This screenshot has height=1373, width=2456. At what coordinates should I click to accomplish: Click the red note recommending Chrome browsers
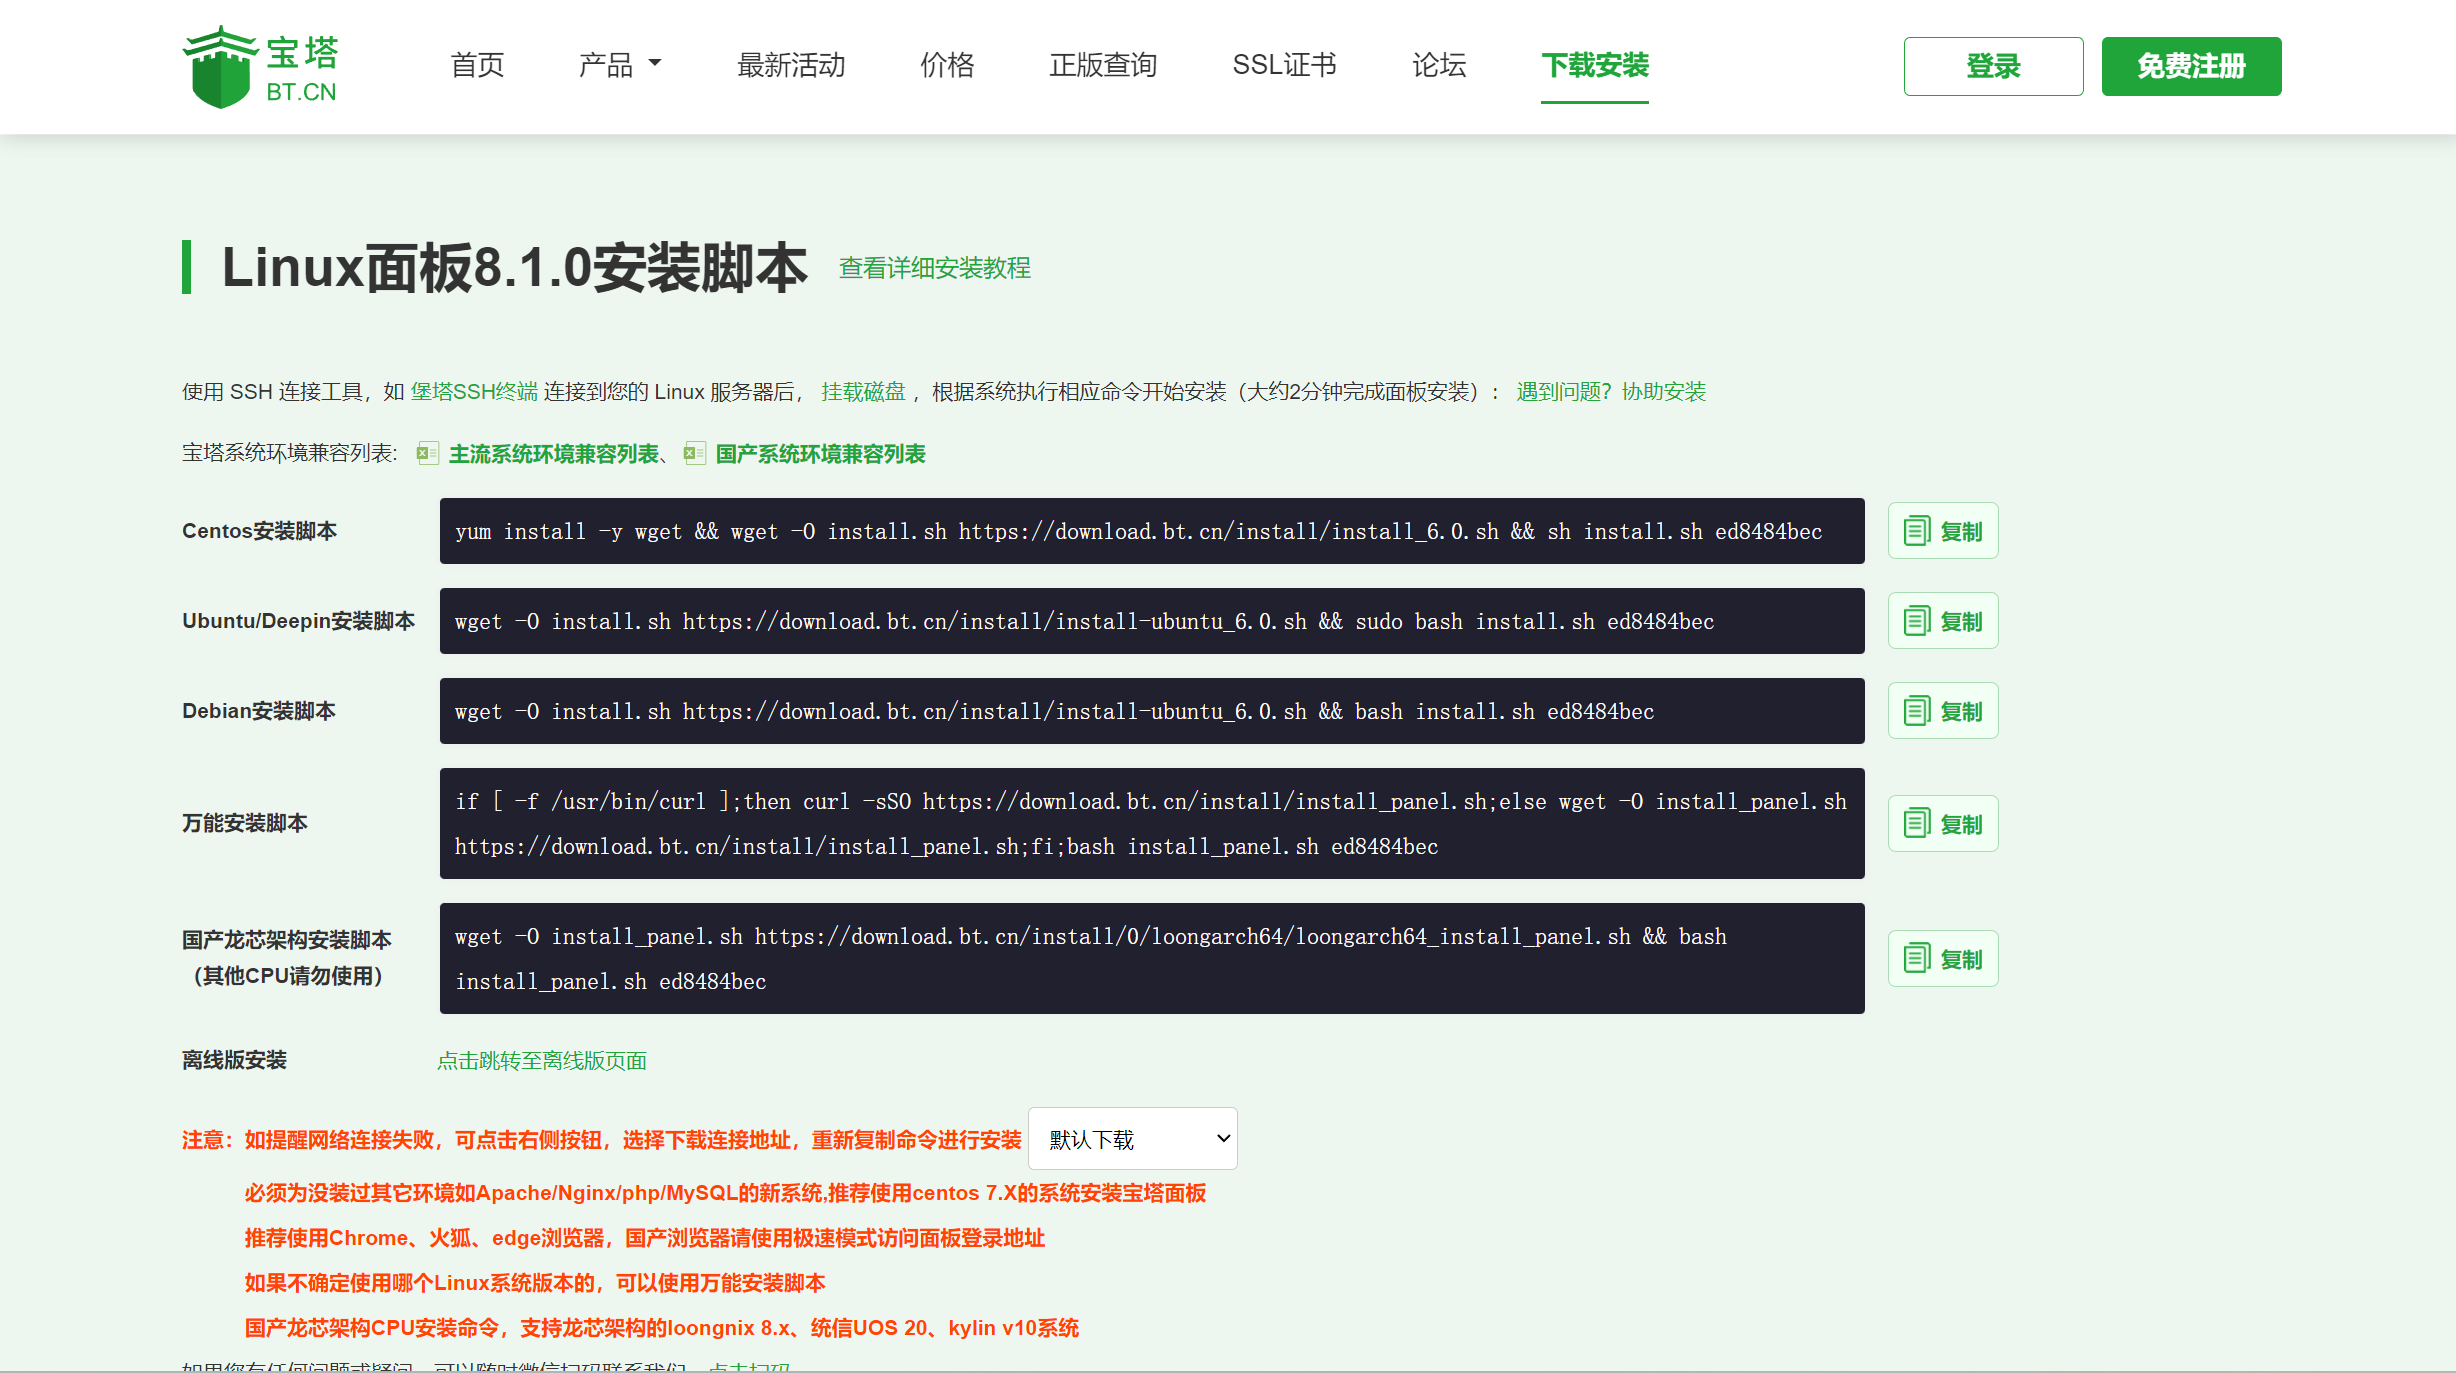645,1238
